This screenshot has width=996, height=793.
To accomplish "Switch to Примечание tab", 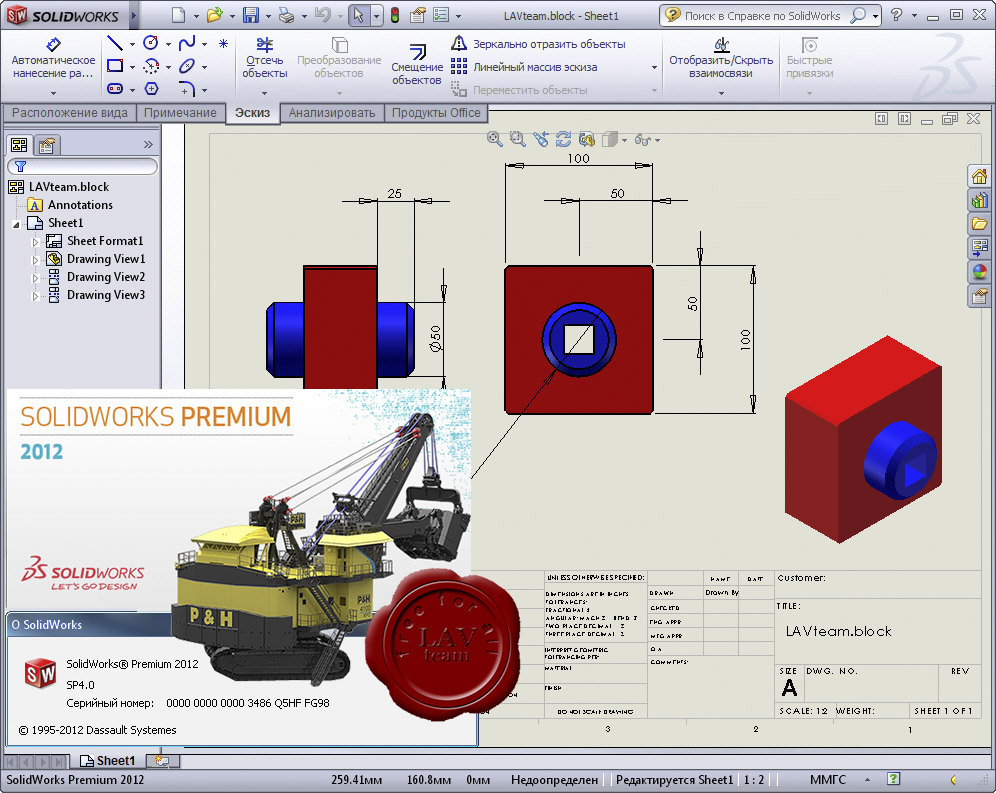I will coord(180,112).
